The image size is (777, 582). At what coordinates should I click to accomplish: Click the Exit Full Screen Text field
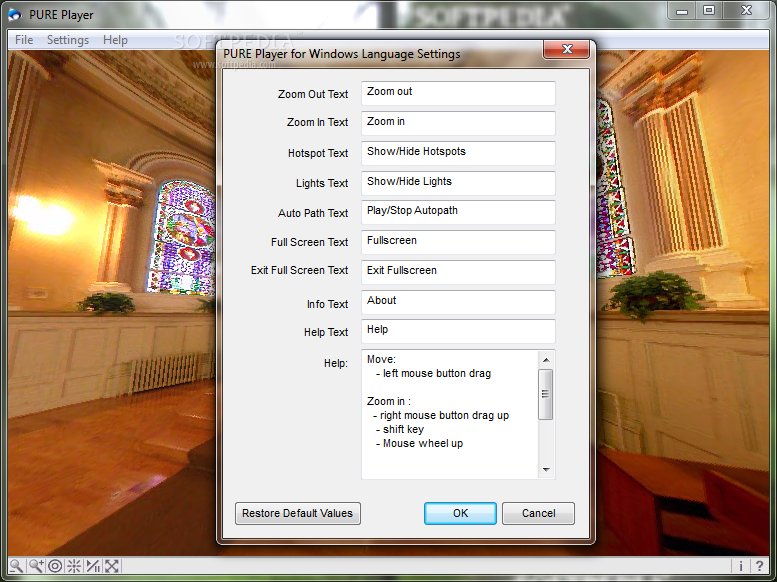coord(458,272)
